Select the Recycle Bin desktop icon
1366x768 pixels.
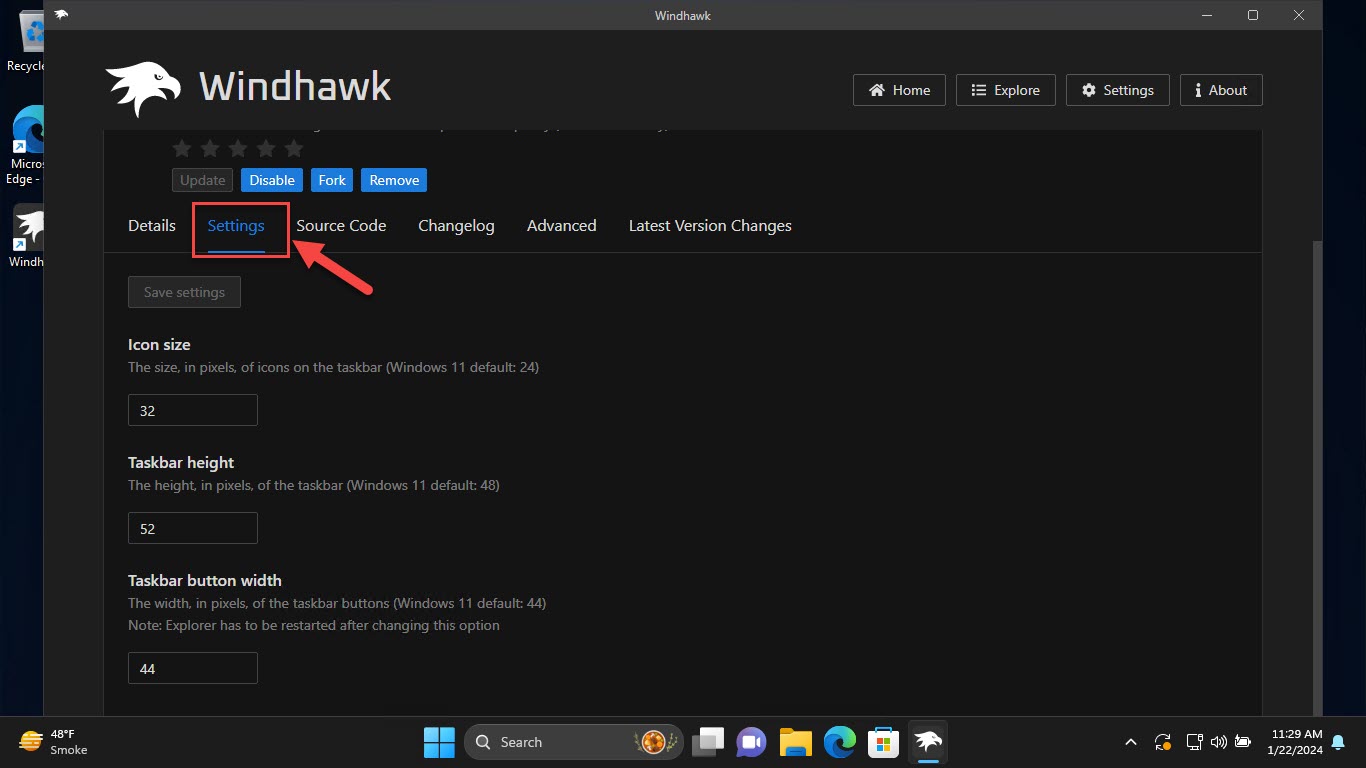[x=27, y=42]
